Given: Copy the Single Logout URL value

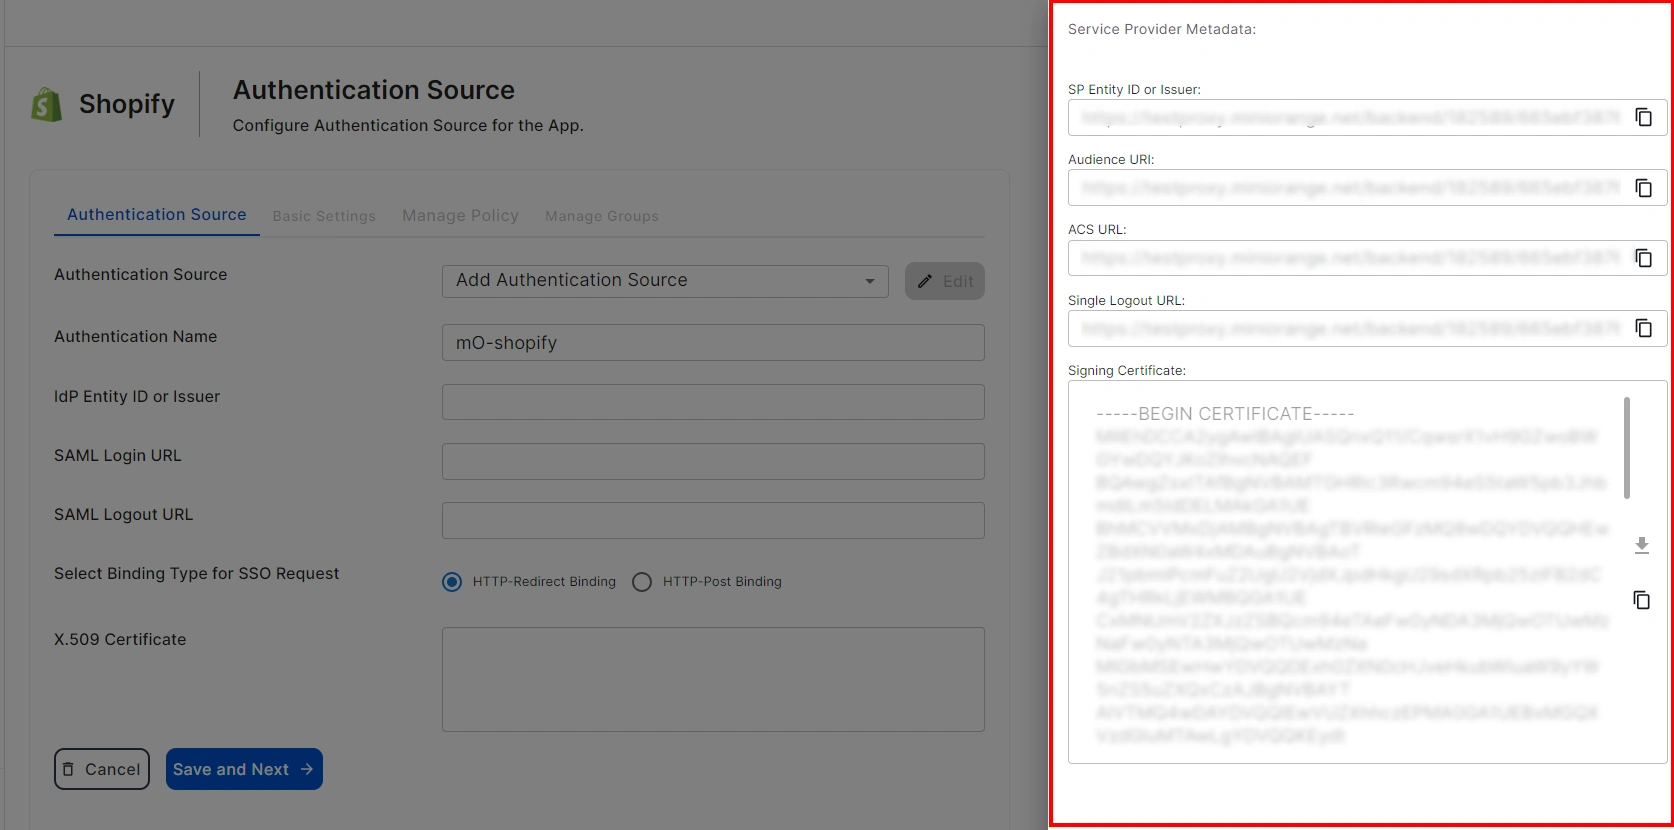Looking at the screenshot, I should [x=1643, y=328].
